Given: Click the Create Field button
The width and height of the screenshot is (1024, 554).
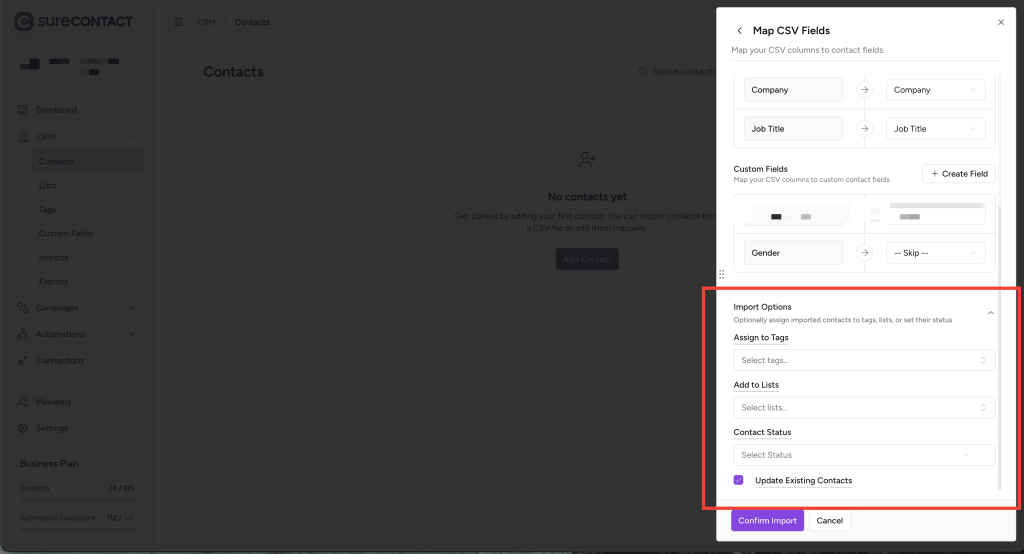Looking at the screenshot, I should tap(958, 174).
